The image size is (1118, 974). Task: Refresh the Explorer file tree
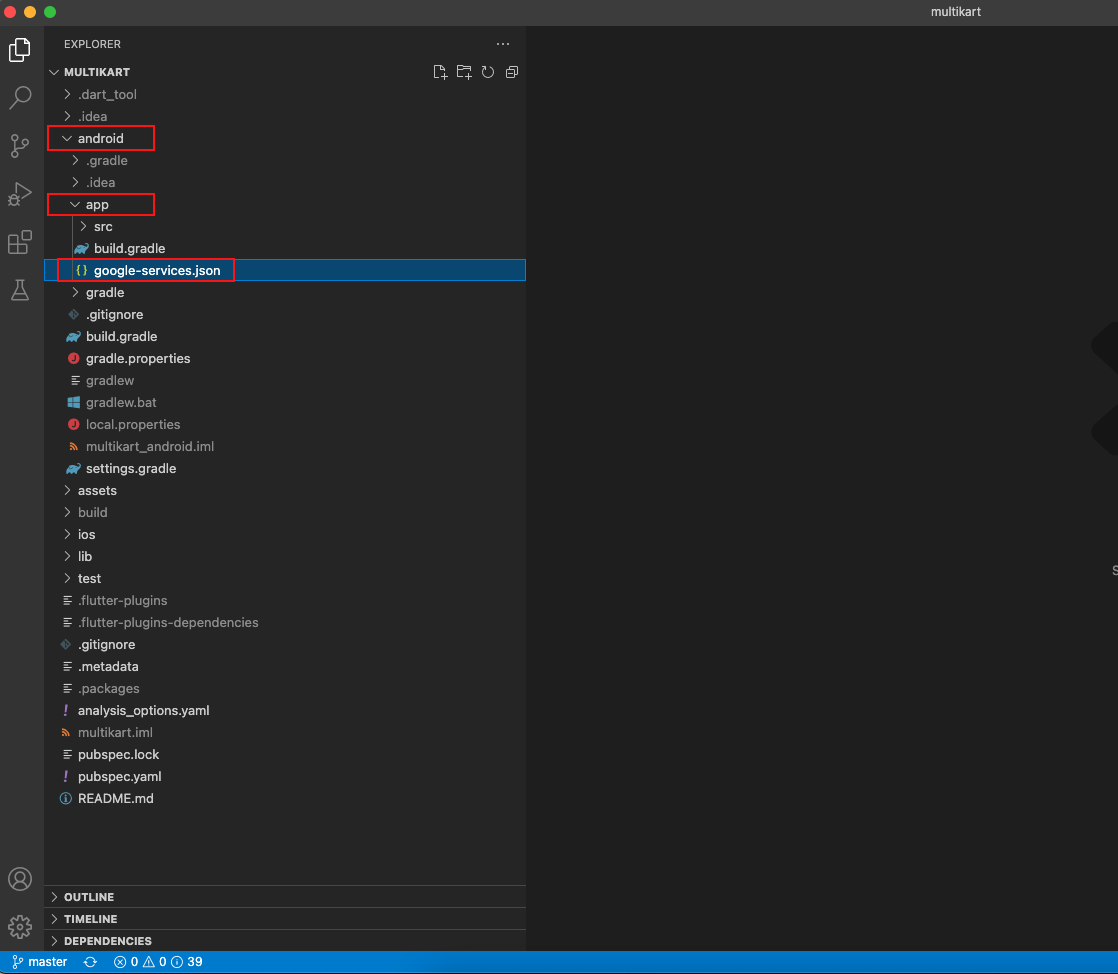click(488, 72)
